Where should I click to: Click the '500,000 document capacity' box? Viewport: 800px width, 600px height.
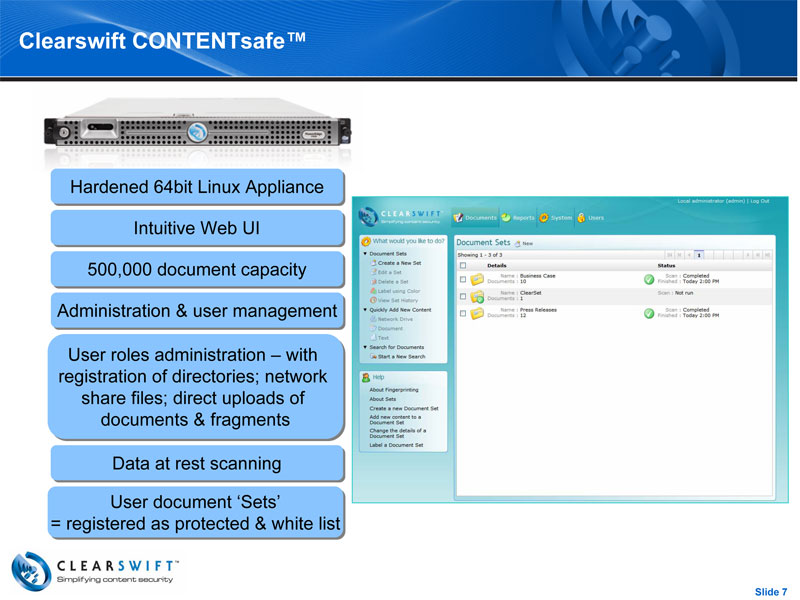tap(197, 269)
